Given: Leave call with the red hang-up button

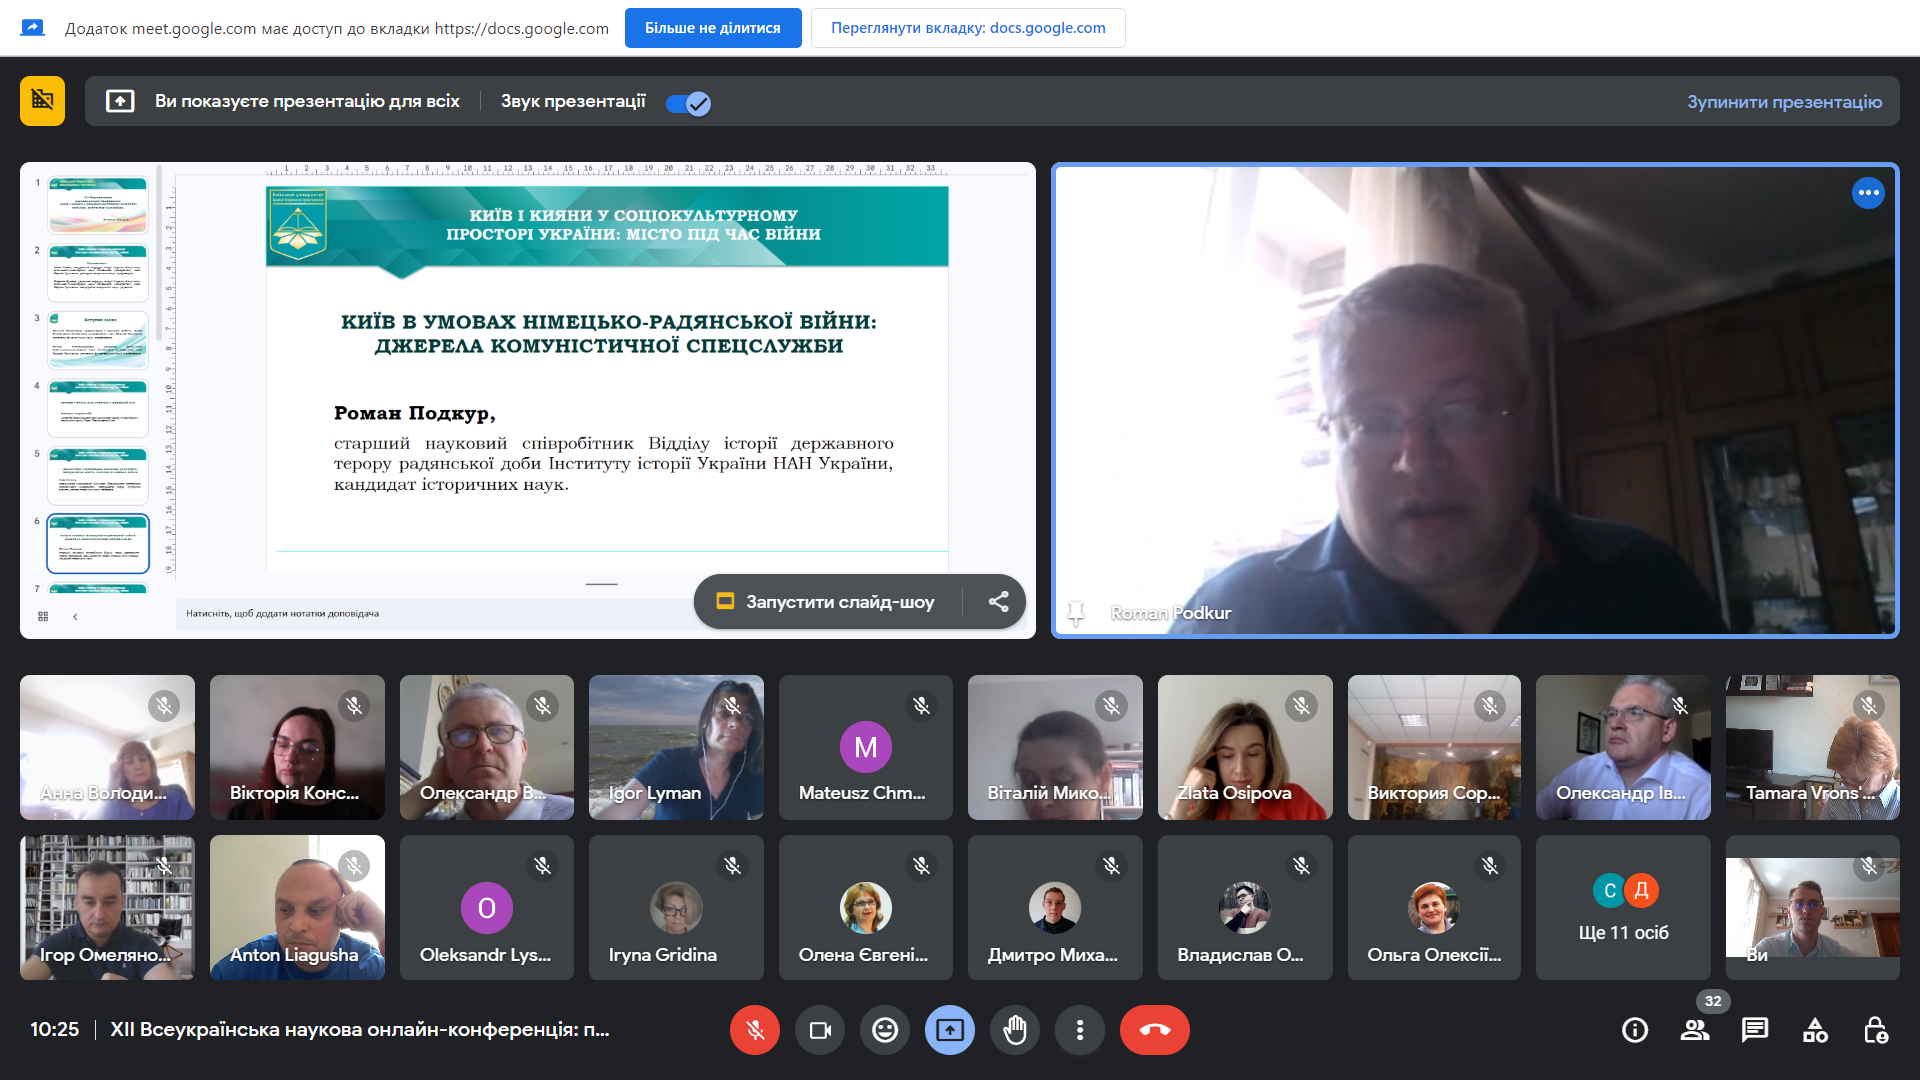Looking at the screenshot, I should coord(1154,1030).
